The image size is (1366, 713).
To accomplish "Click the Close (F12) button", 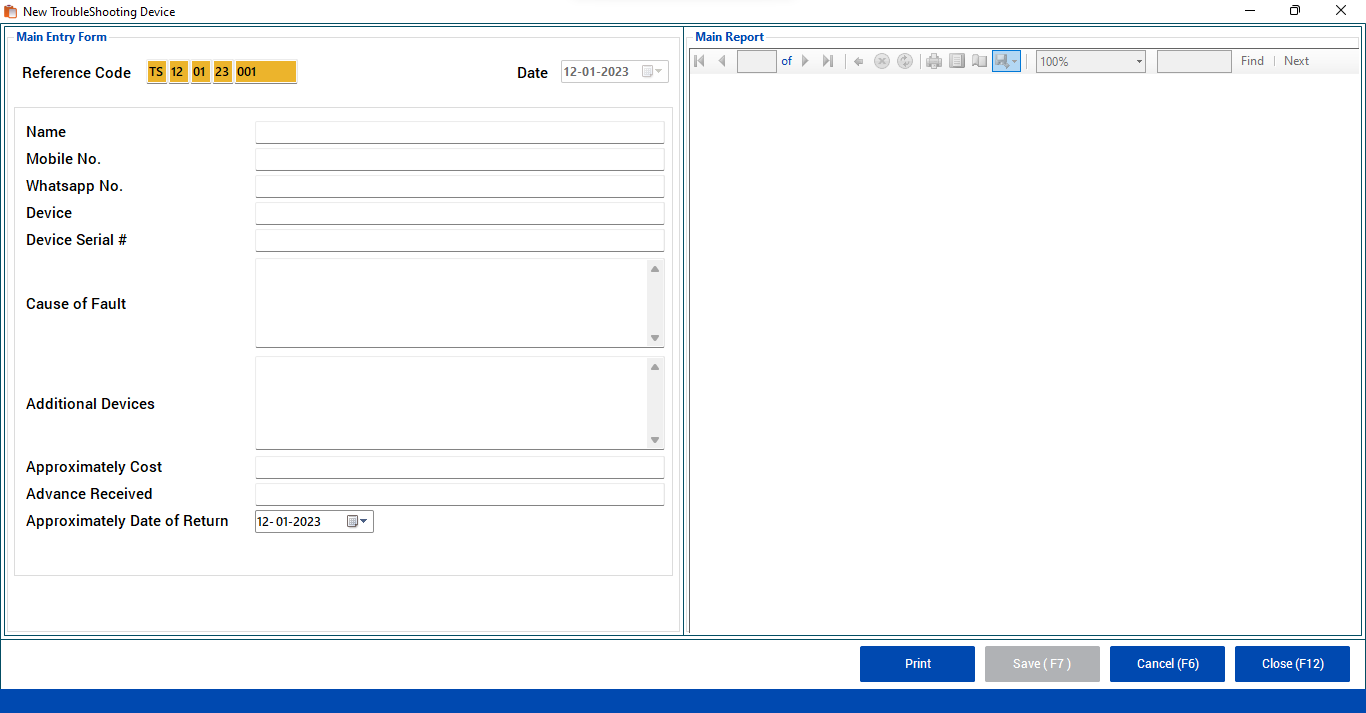I will [x=1292, y=664].
